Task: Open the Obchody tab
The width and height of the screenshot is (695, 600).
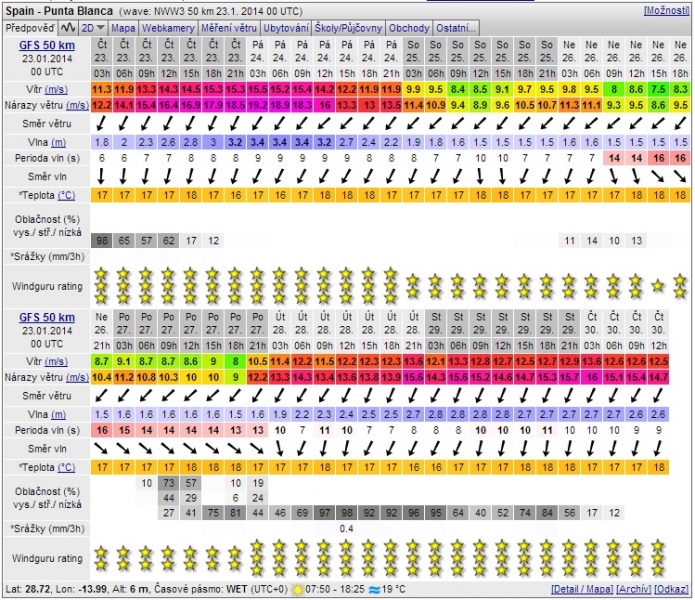Action: click(x=411, y=28)
